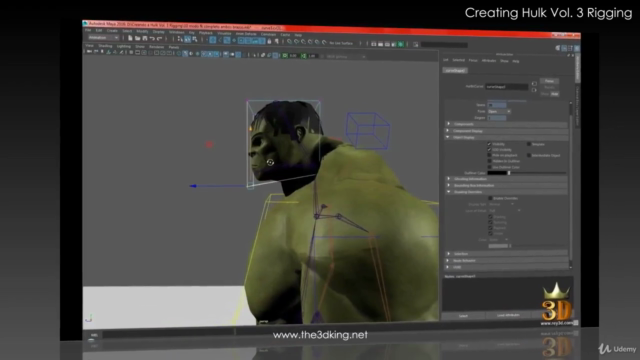Switch to the curveShape2 tab
The image size is (640, 360).
[455, 71]
